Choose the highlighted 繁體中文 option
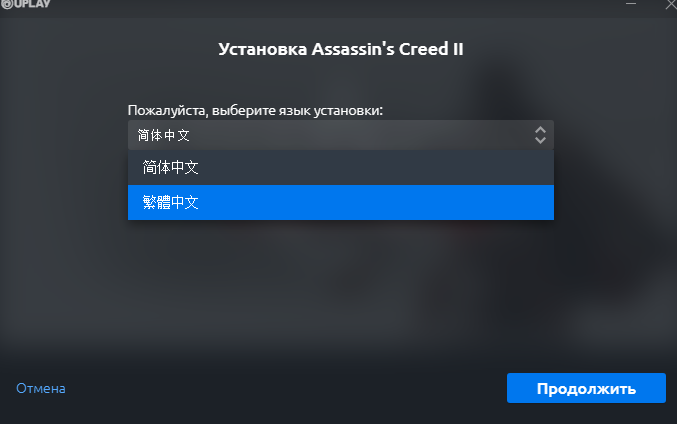 341,203
